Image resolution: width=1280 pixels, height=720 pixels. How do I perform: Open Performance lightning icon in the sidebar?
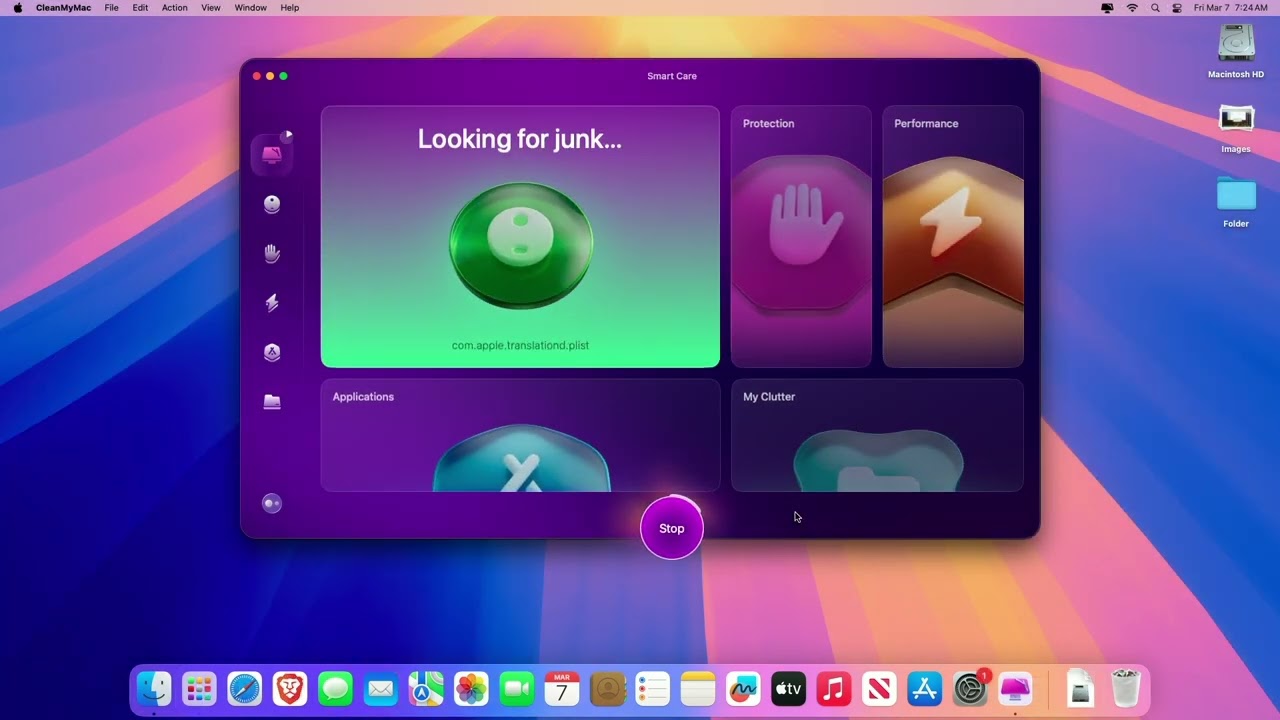click(x=272, y=303)
